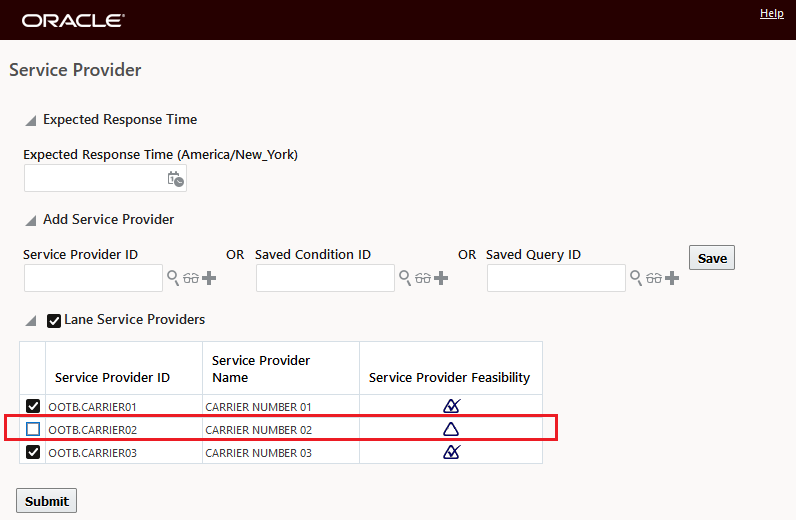Viewport: 796px width, 520px height.
Task: Collapse the Expected Response Time section
Action: (x=31, y=121)
